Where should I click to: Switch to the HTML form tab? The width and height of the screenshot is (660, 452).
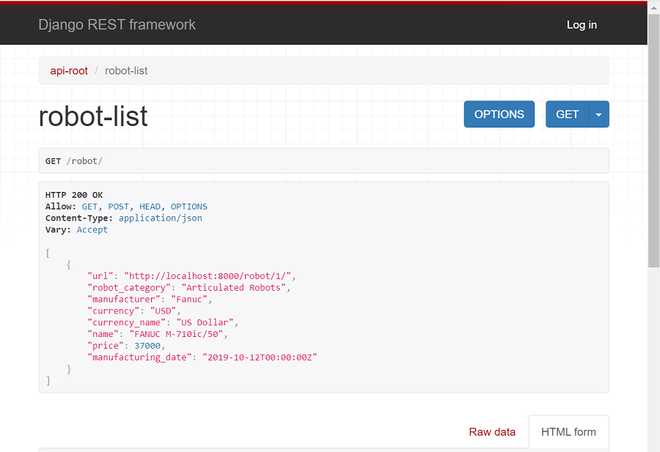click(568, 432)
